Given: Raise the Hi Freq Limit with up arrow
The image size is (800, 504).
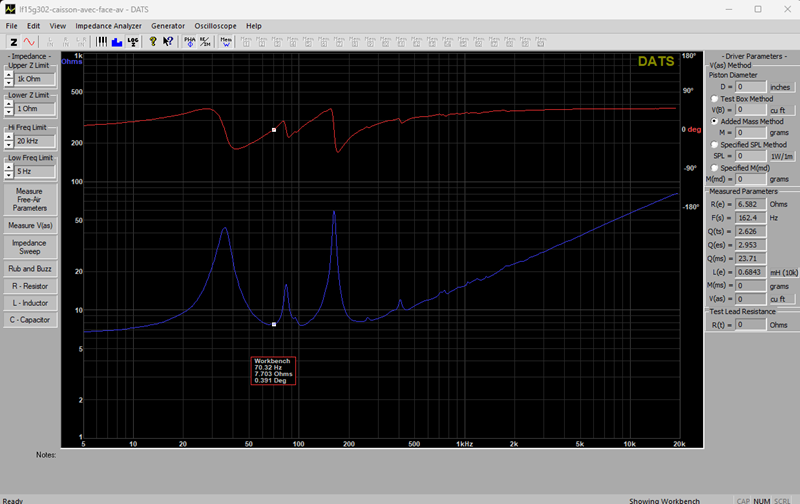Looking at the screenshot, I should (x=9, y=137).
